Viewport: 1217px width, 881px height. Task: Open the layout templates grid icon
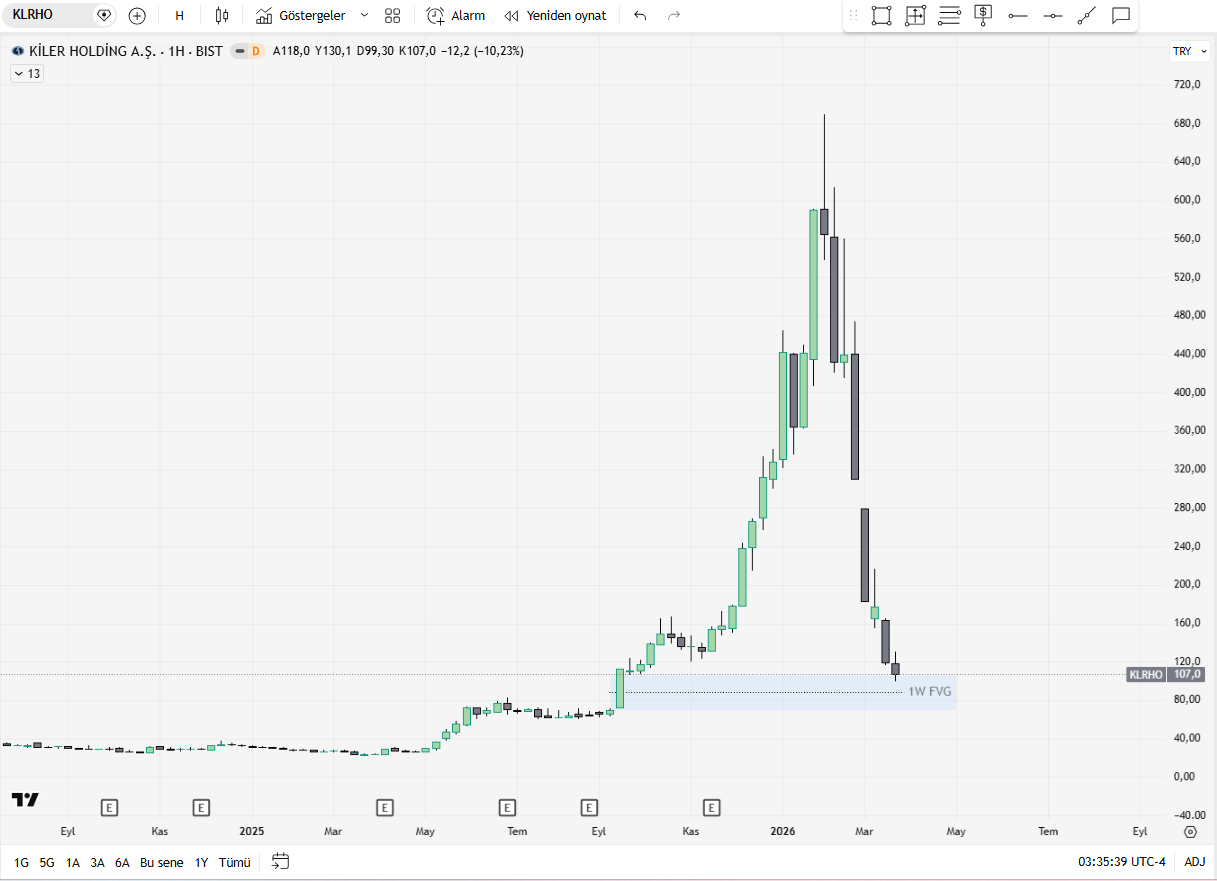tap(392, 15)
